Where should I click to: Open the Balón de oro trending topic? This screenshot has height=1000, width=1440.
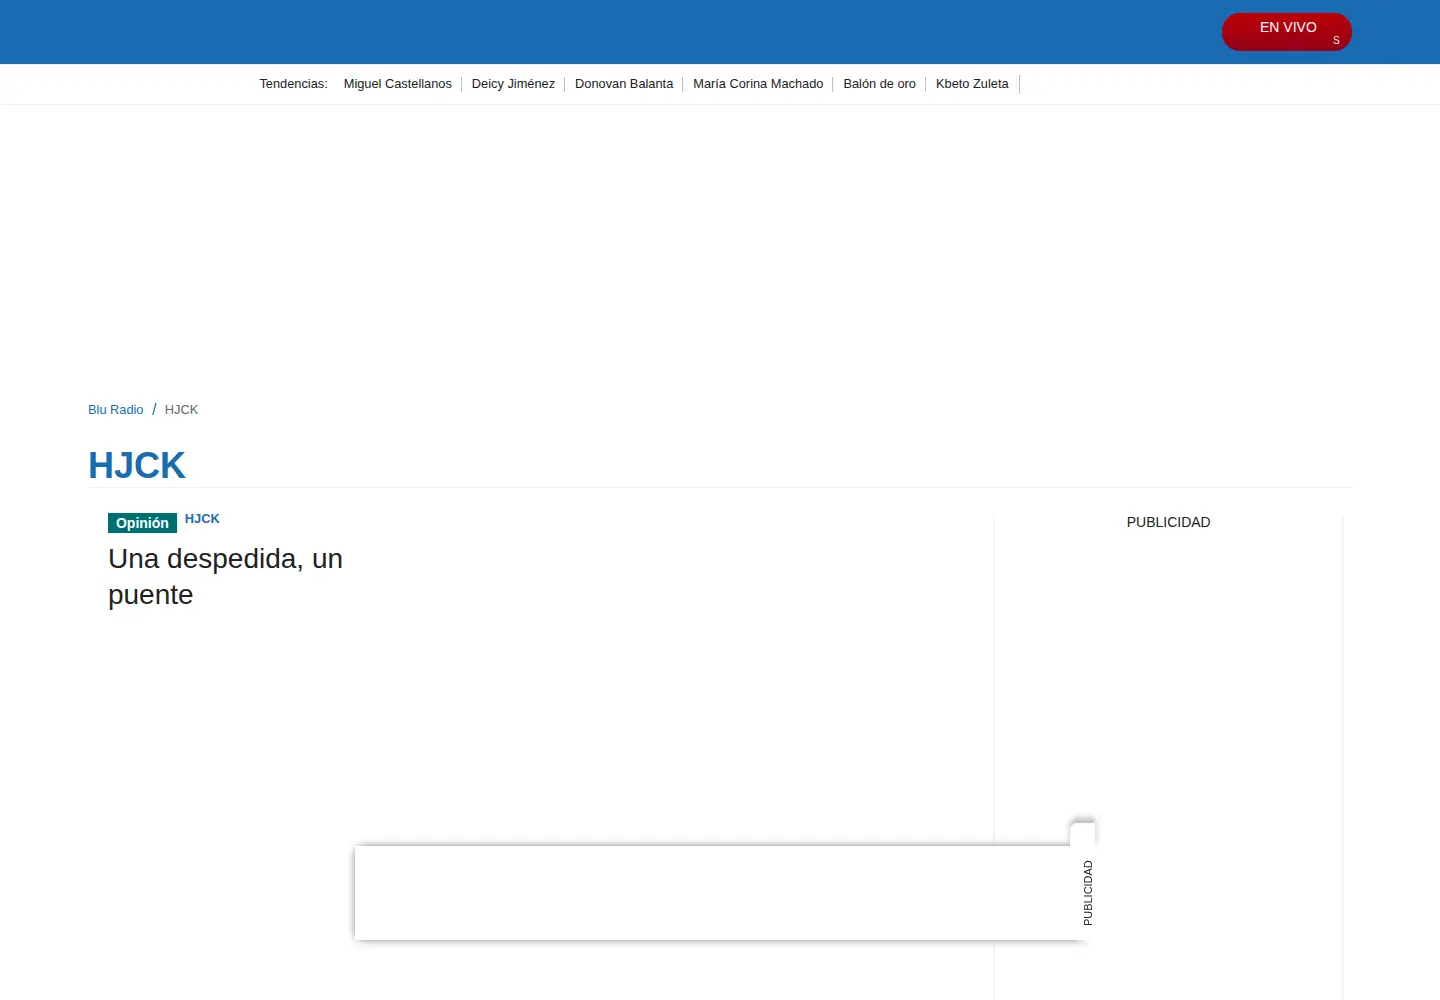click(879, 84)
